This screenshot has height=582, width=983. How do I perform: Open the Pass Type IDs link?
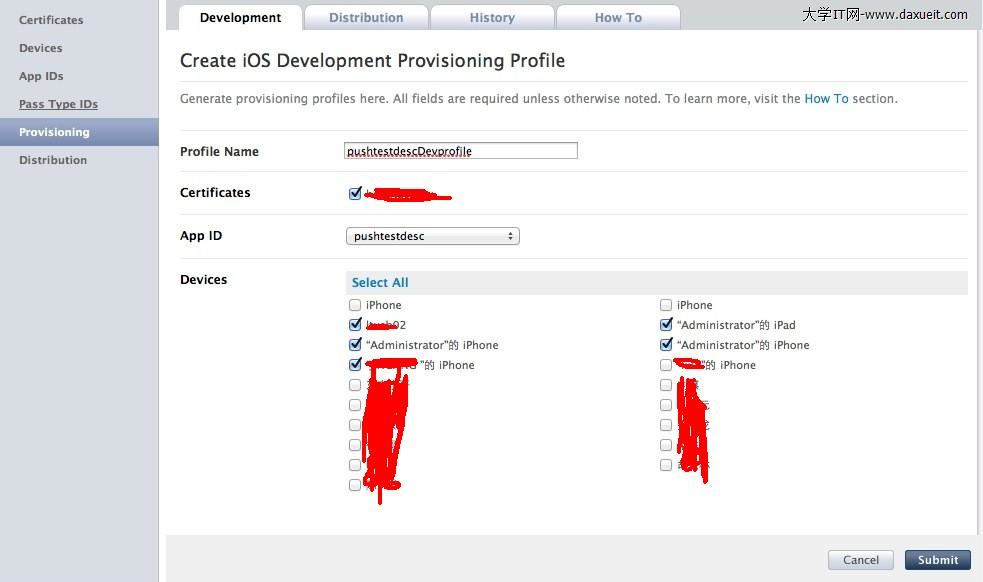coord(58,104)
